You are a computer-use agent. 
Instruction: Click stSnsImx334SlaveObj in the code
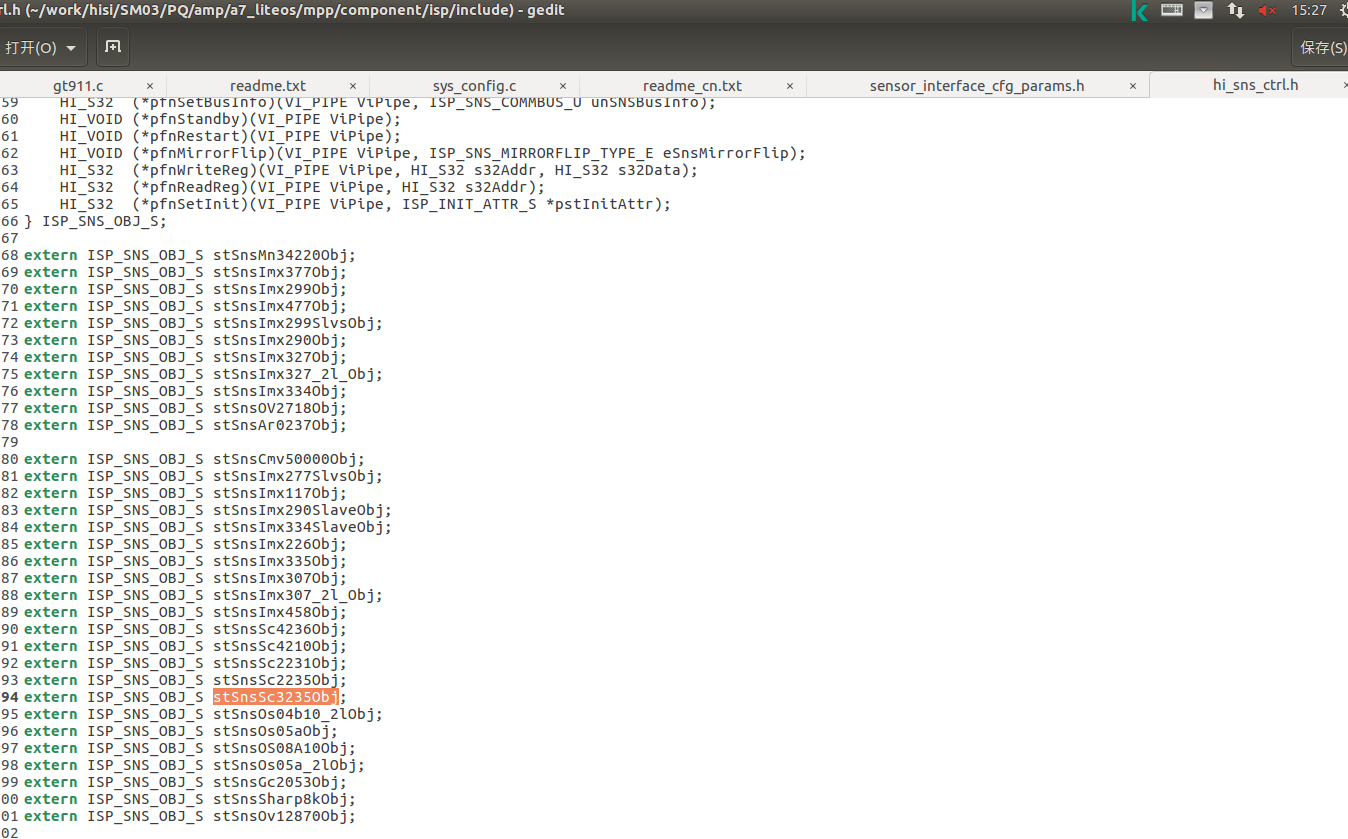pos(298,527)
